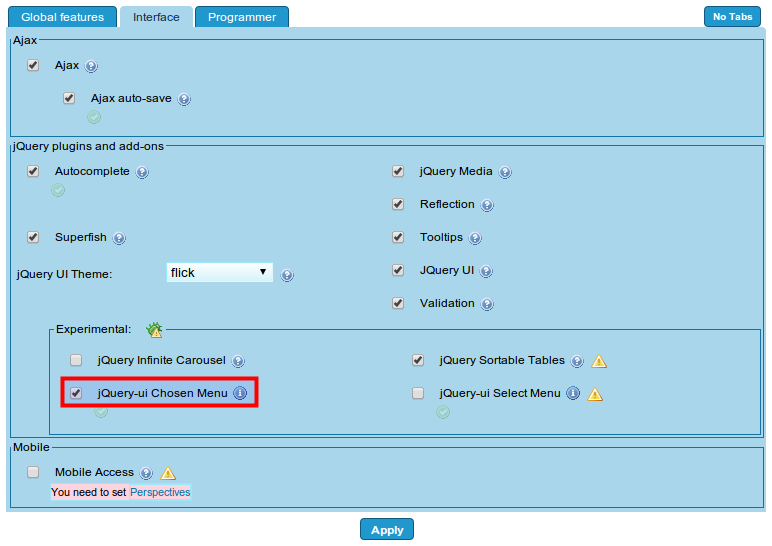Disable the Superfish checkbox
Image resolution: width=772 pixels, height=546 pixels.
(x=33, y=238)
